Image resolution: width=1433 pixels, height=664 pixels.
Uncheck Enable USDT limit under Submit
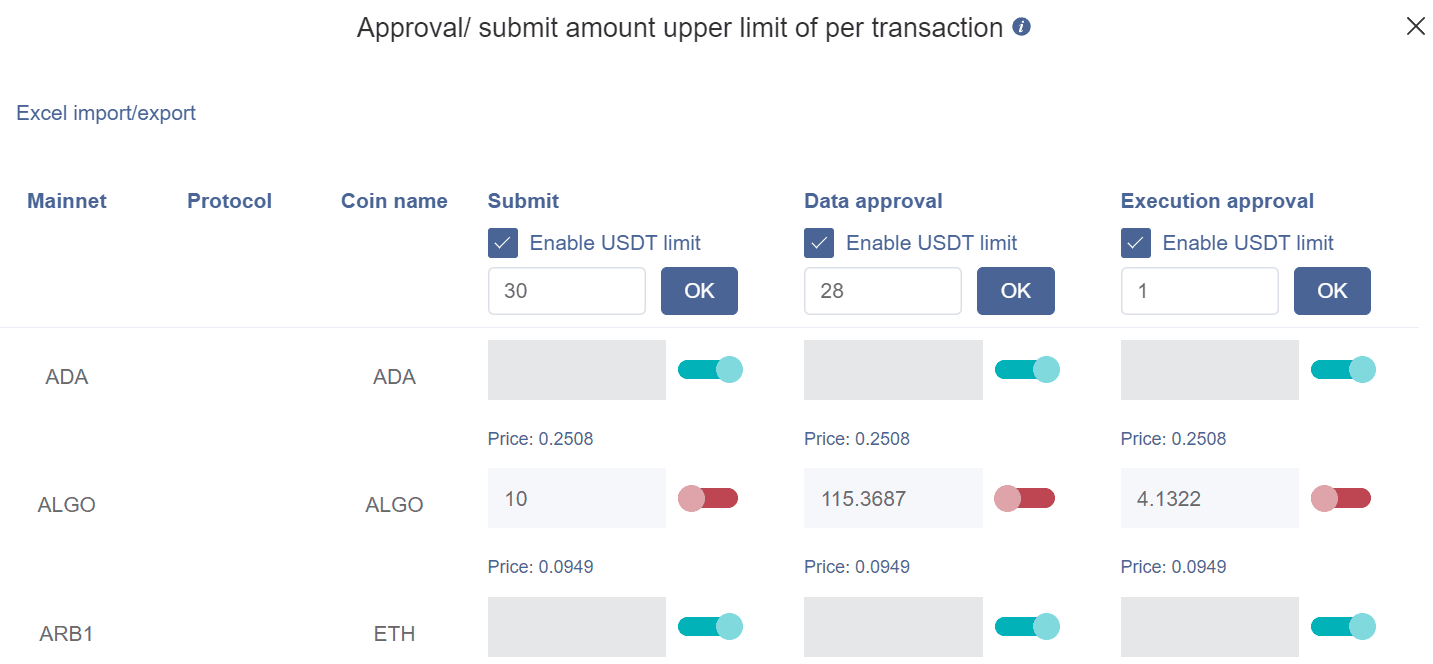(502, 242)
